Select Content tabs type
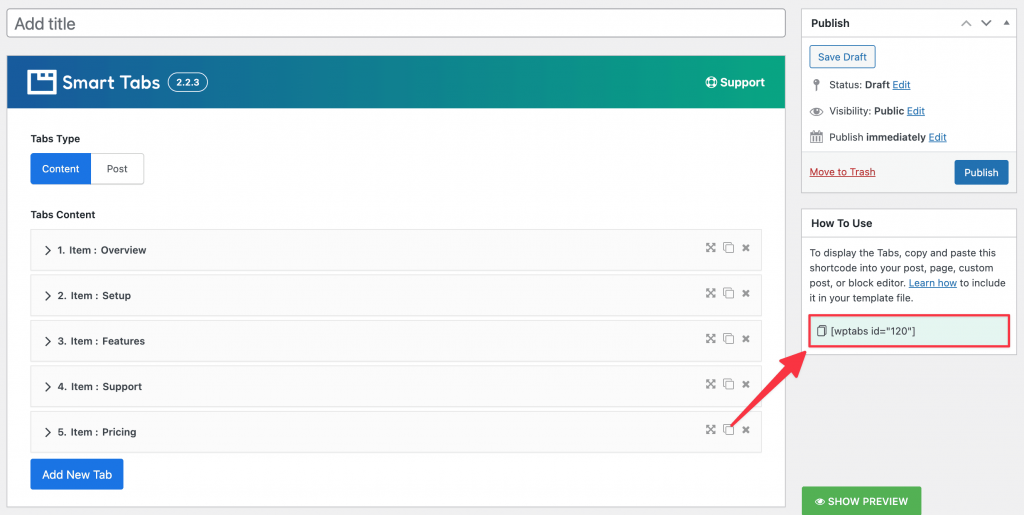This screenshot has width=1024, height=515. [61, 169]
